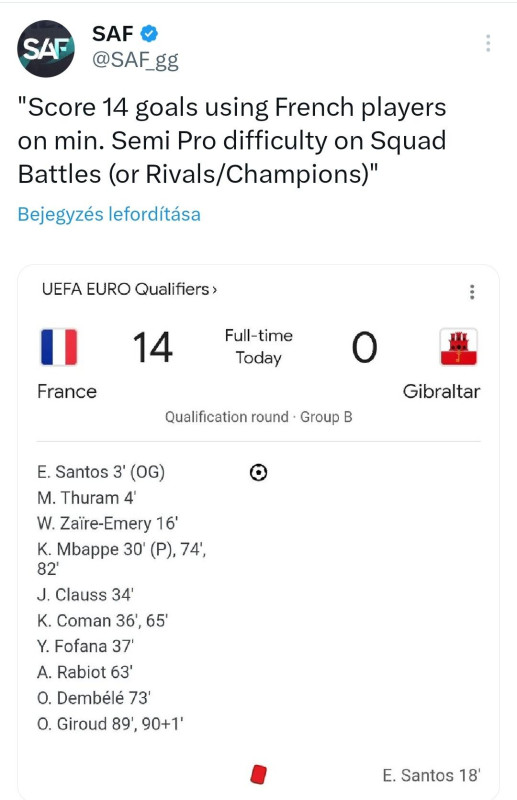The width and height of the screenshot is (517, 800).
Task: Click the SAF display name
Action: coord(113,34)
